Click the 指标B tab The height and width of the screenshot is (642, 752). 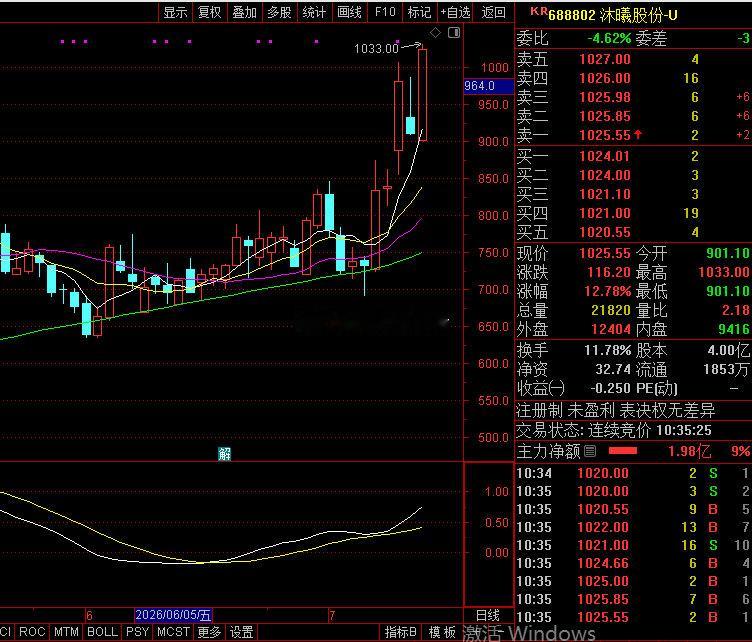pyautogui.click(x=400, y=632)
